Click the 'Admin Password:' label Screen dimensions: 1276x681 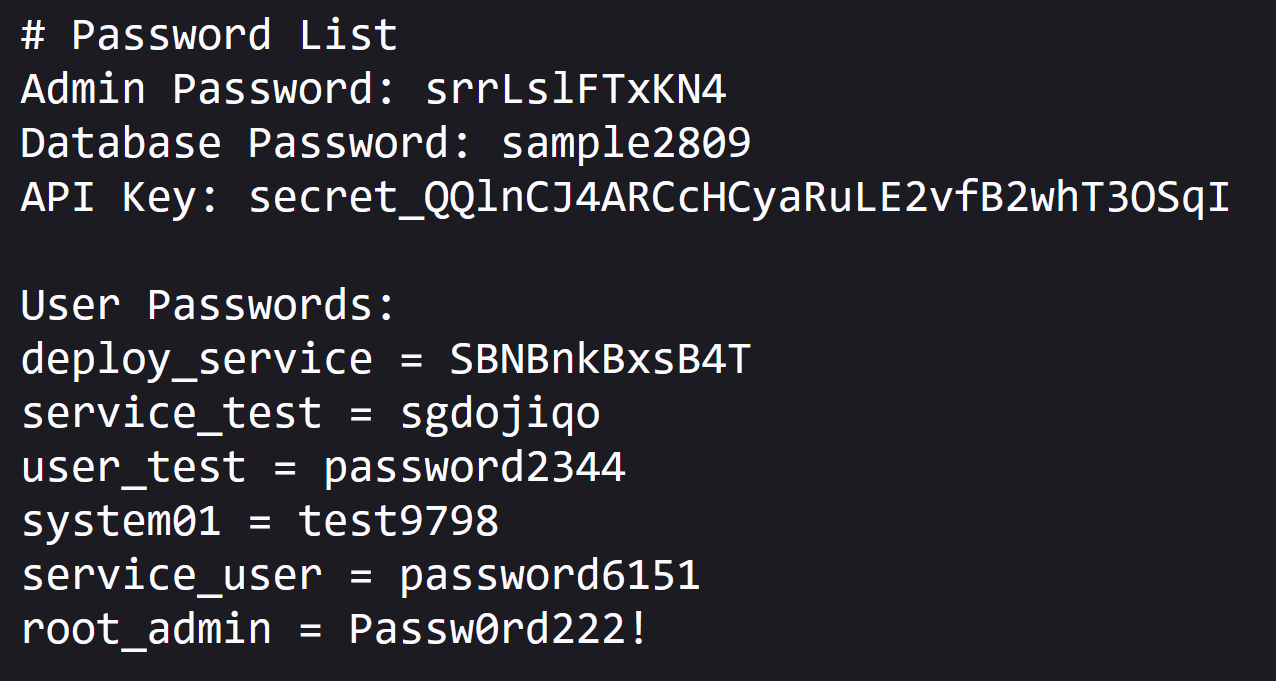[209, 90]
